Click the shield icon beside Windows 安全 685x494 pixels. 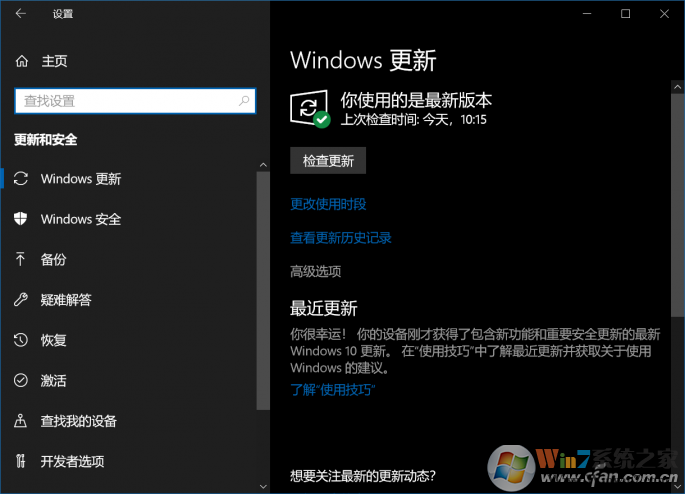[x=21, y=218]
